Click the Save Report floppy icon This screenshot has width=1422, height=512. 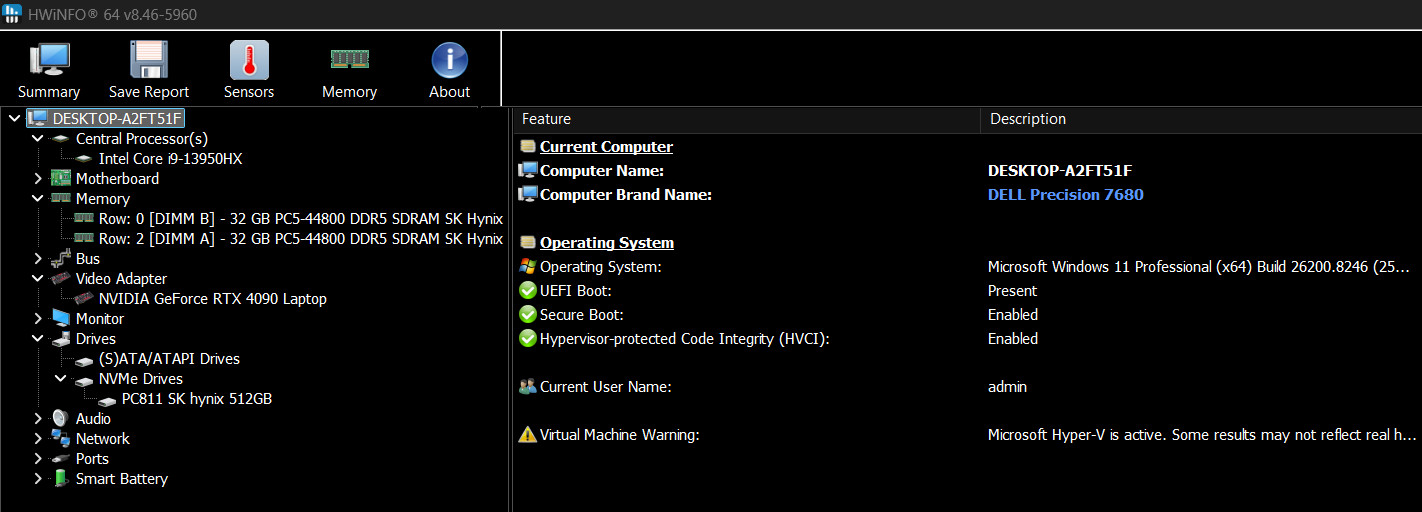(x=149, y=60)
